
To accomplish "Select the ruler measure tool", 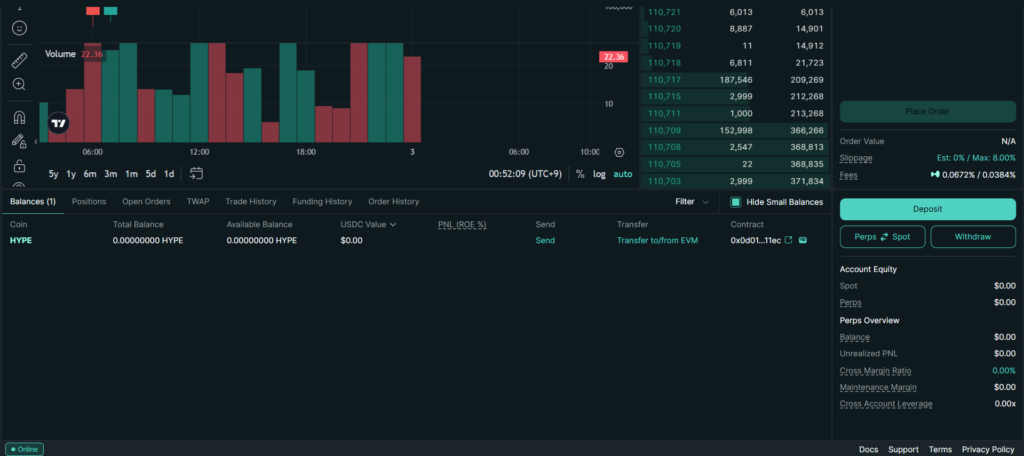I will pos(19,60).
